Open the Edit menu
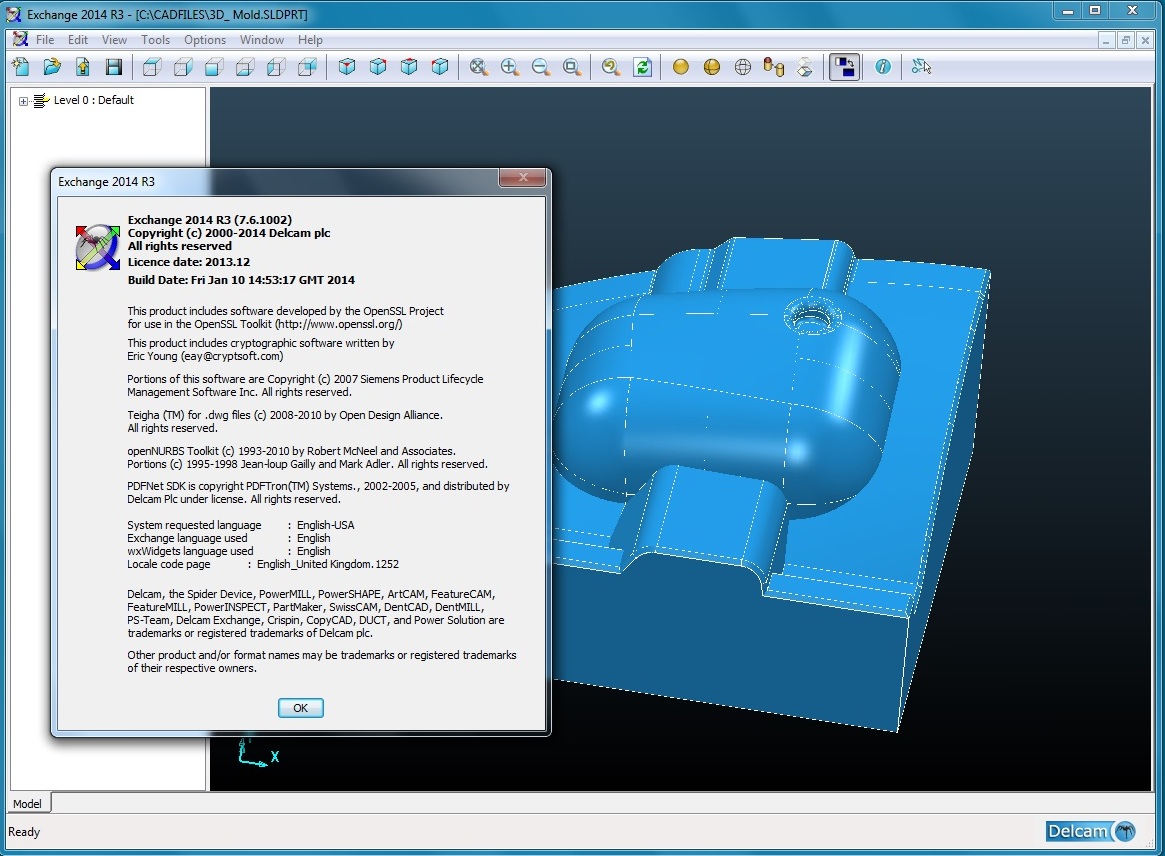The height and width of the screenshot is (856, 1165). 77,39
